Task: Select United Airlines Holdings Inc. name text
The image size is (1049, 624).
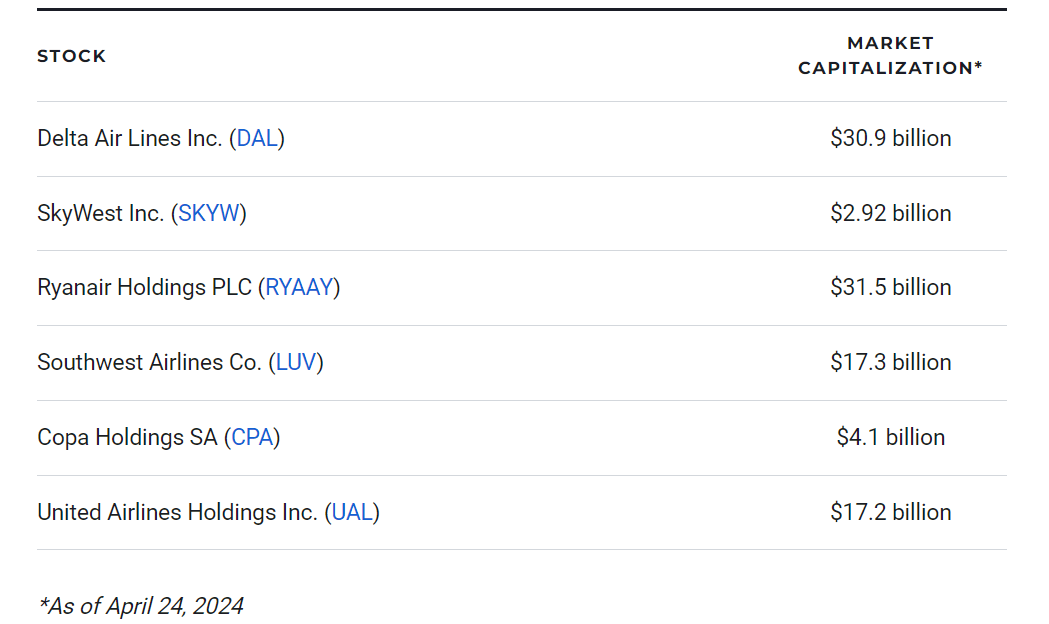Action: click(x=177, y=512)
